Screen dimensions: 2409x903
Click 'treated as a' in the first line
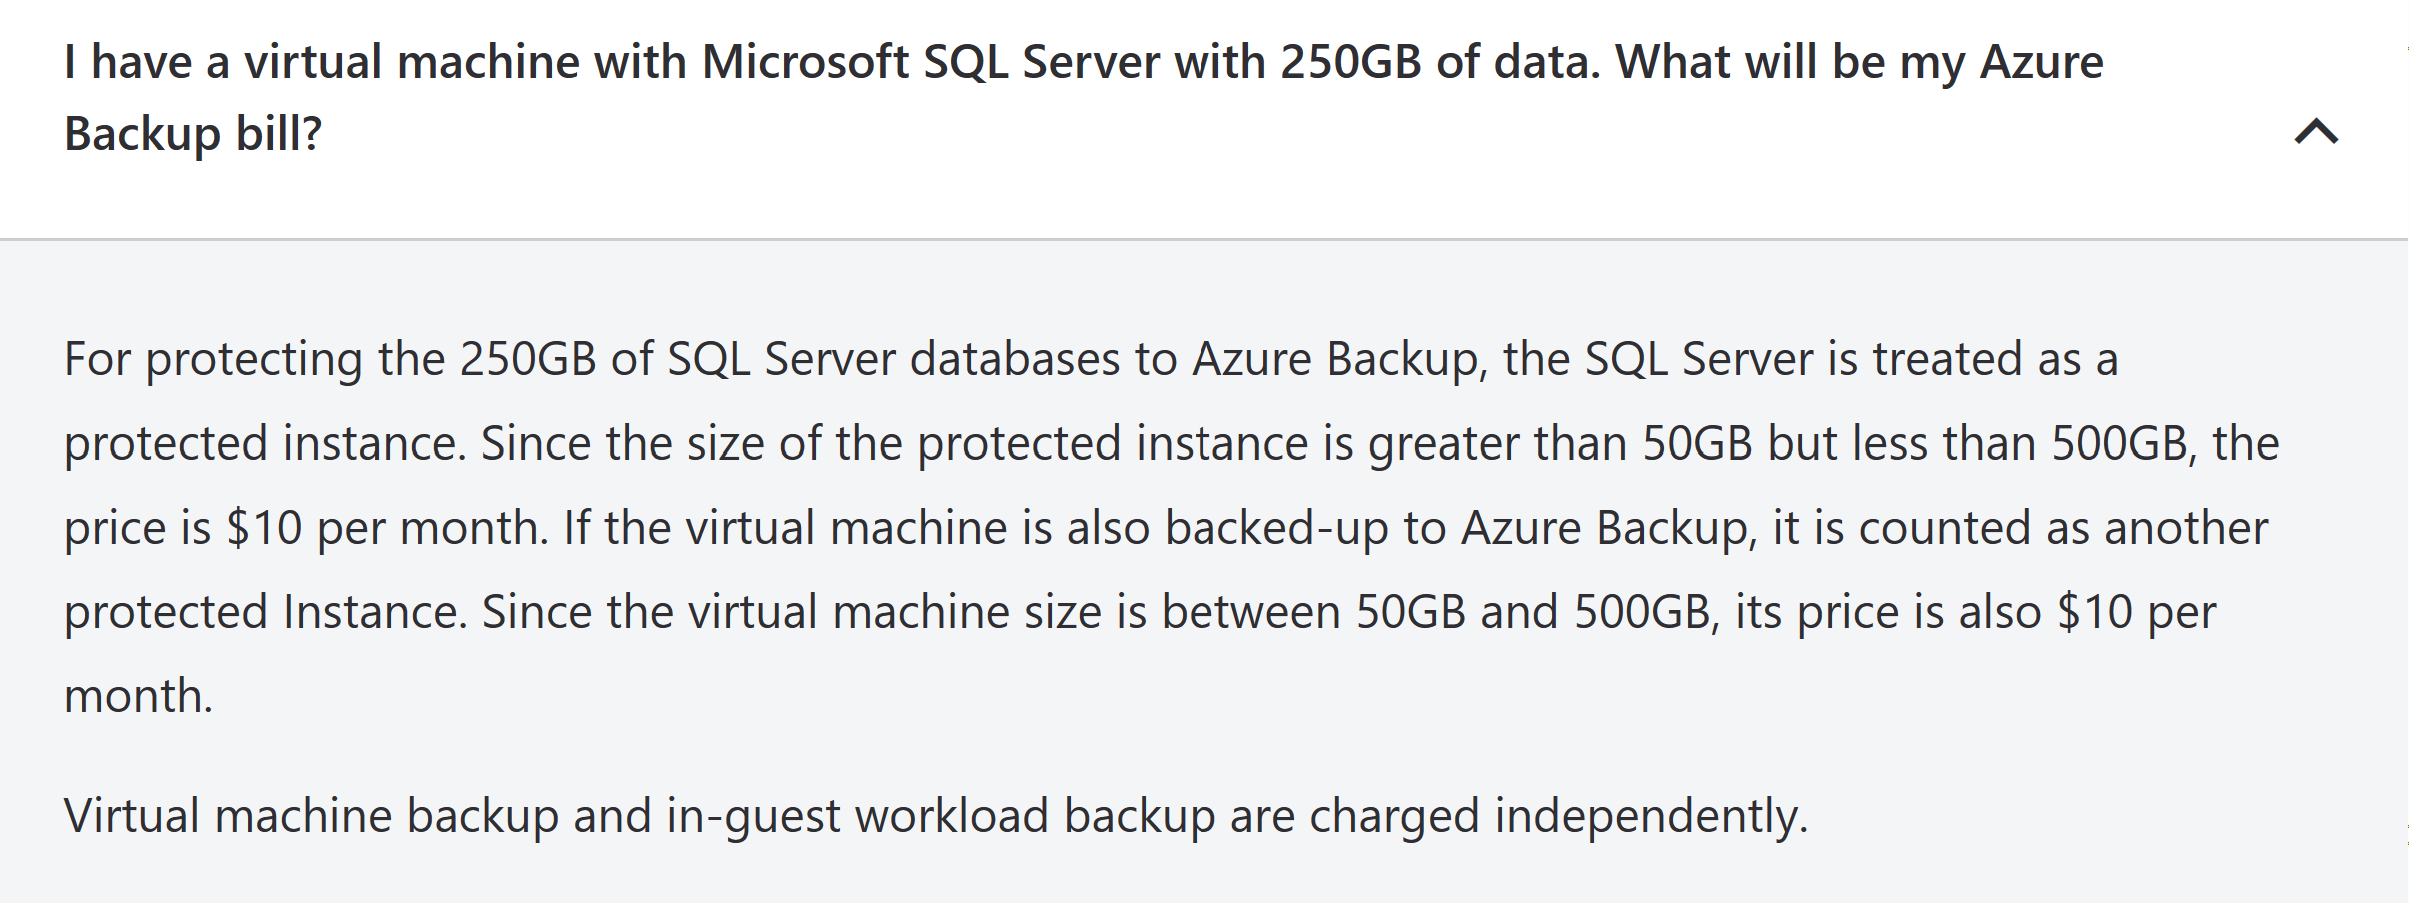pyautogui.click(x=1995, y=359)
